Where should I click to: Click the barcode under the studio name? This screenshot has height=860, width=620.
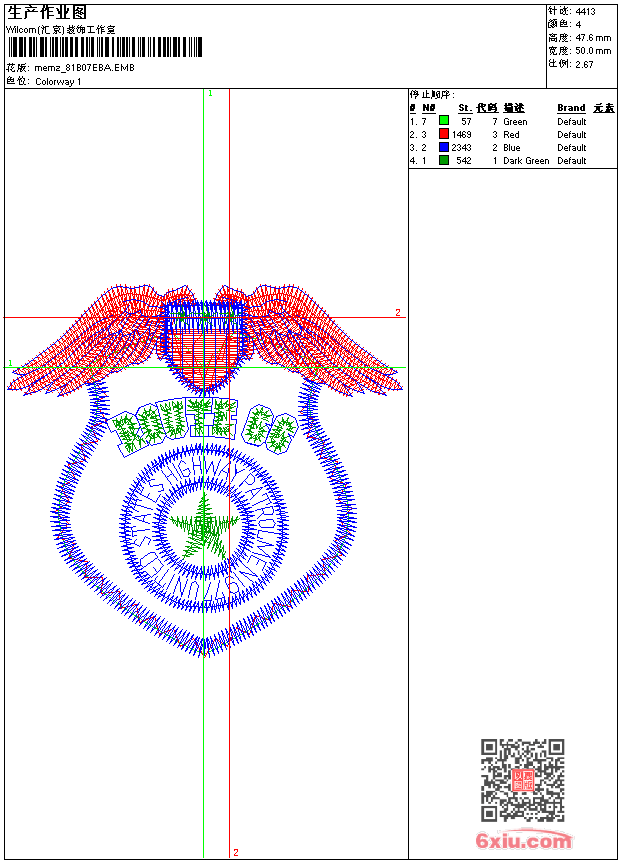[105, 47]
